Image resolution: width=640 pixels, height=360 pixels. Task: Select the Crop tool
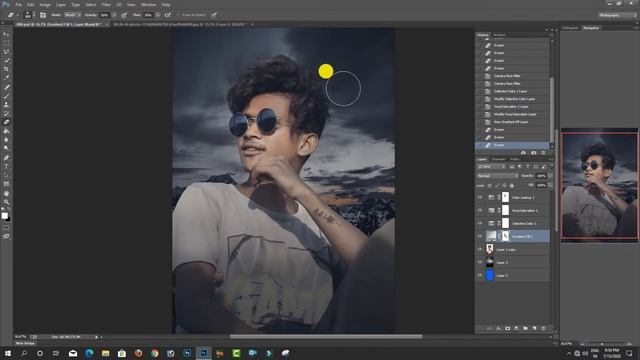(6, 69)
